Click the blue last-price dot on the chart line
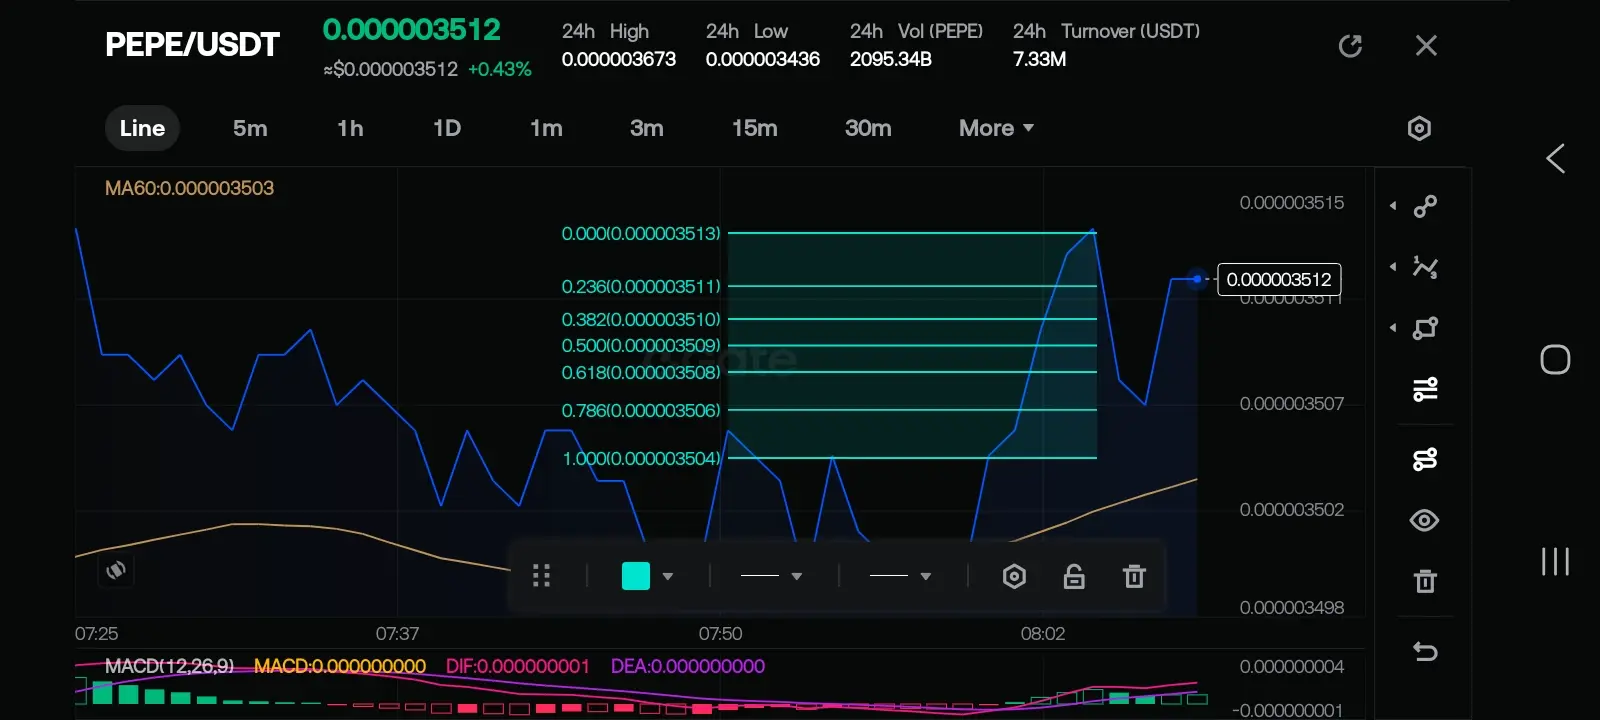 pyautogui.click(x=1196, y=279)
